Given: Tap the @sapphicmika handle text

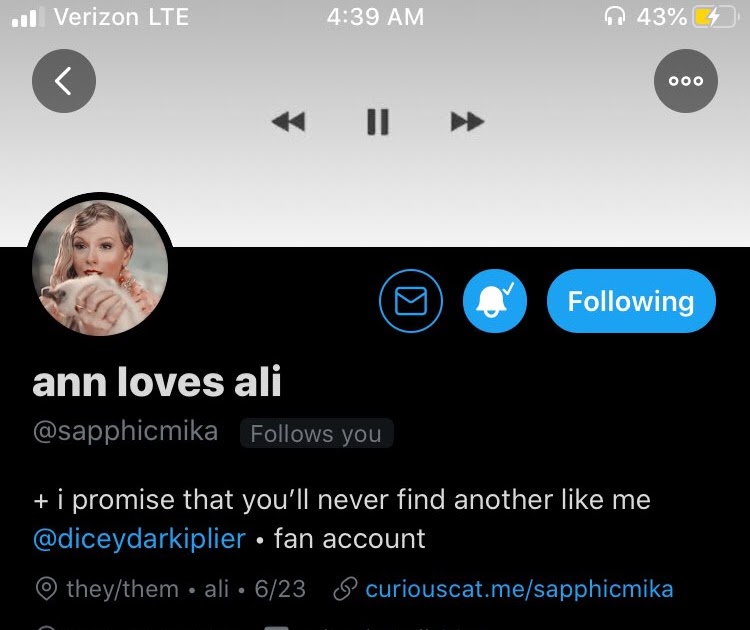Looking at the screenshot, I should point(125,431).
